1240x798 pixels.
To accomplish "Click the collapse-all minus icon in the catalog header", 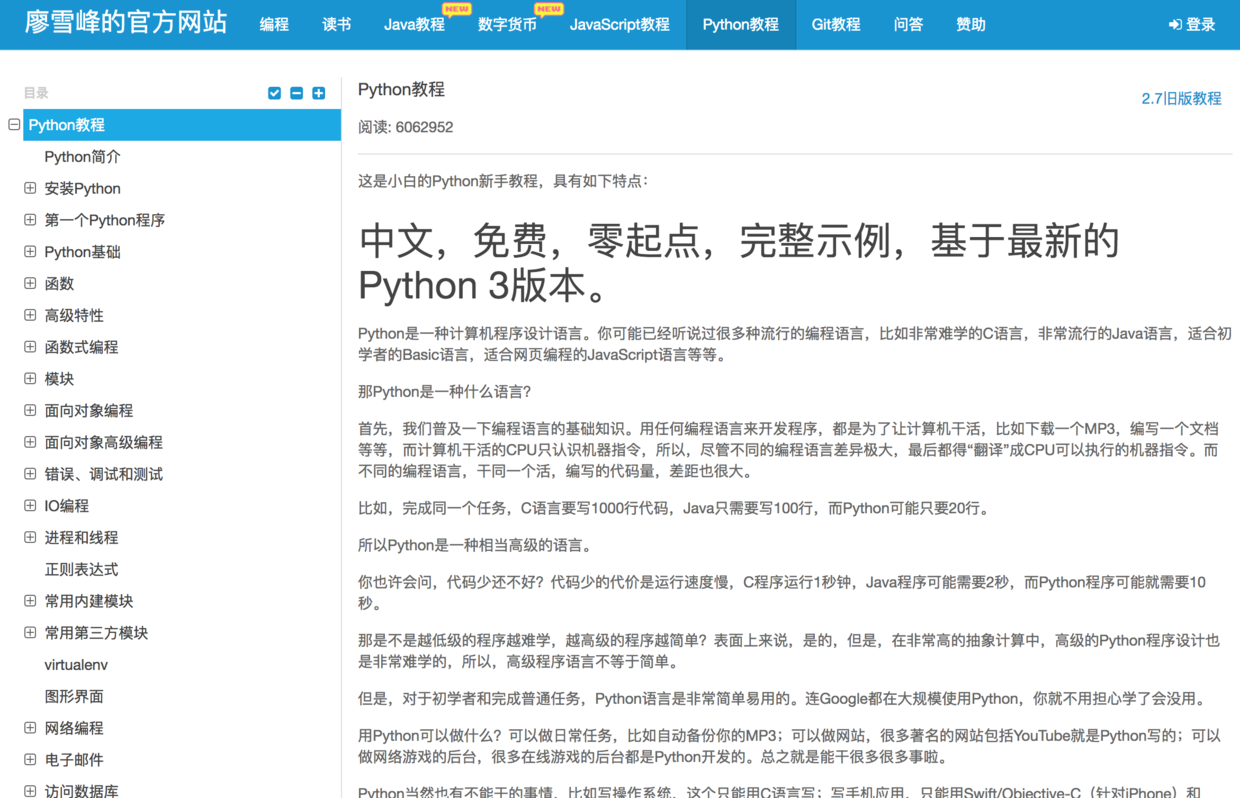I will (x=297, y=93).
